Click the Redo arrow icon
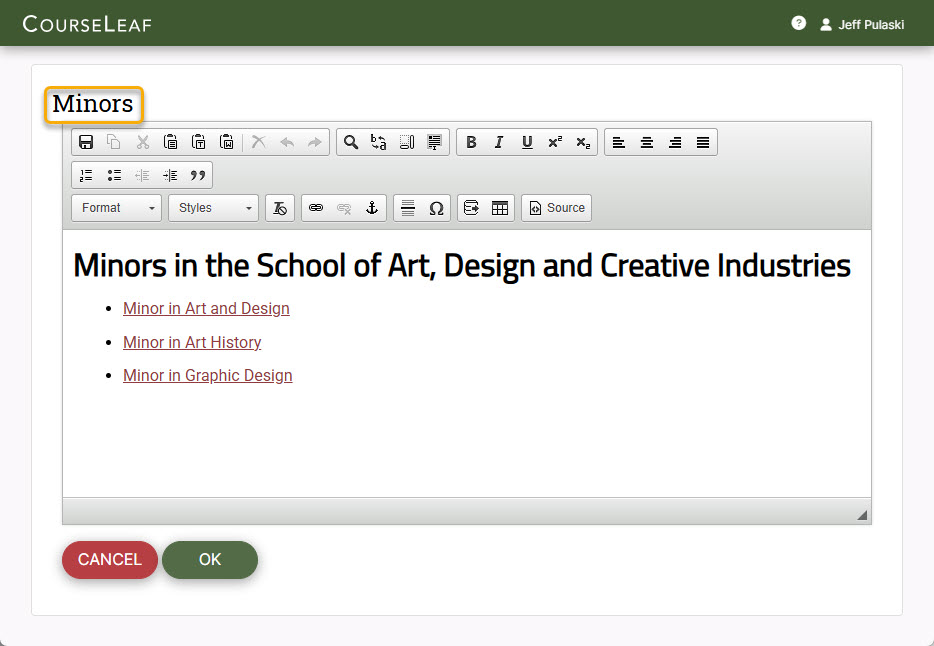 (x=315, y=142)
